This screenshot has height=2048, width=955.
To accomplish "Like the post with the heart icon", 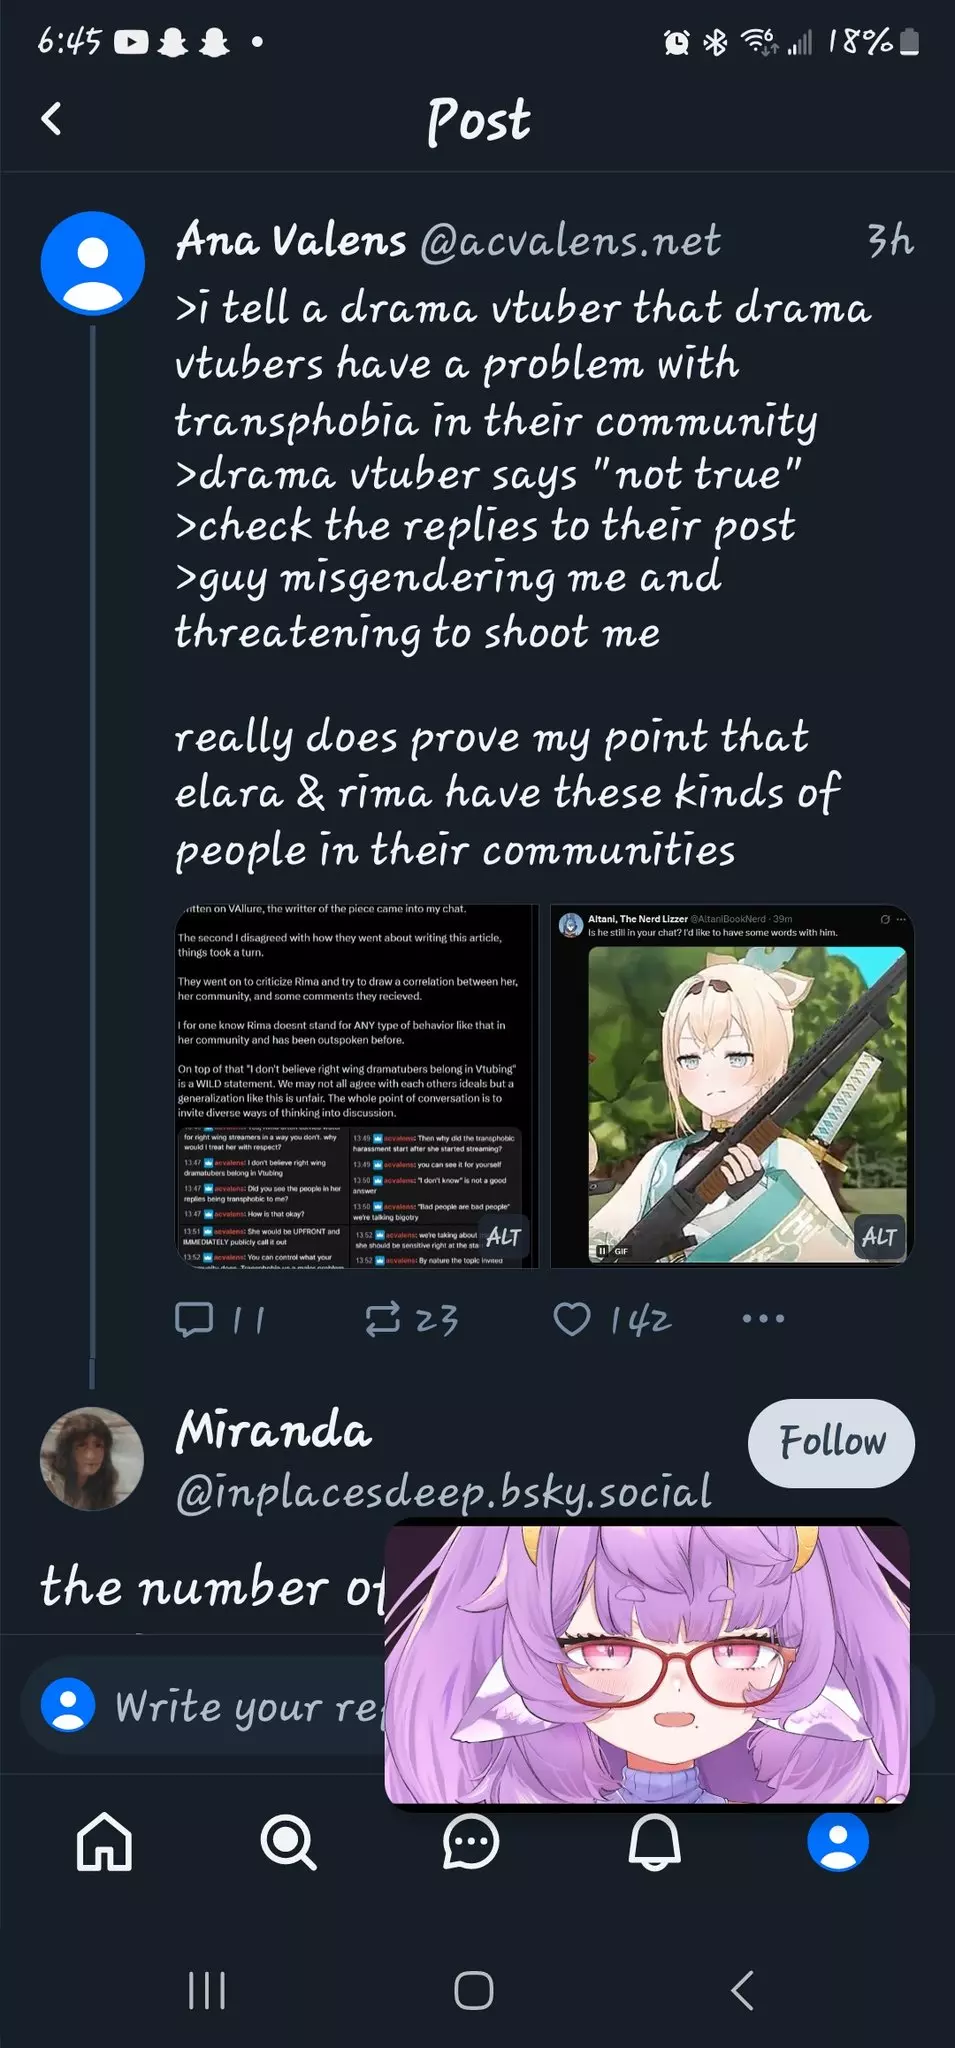I will [x=572, y=1319].
